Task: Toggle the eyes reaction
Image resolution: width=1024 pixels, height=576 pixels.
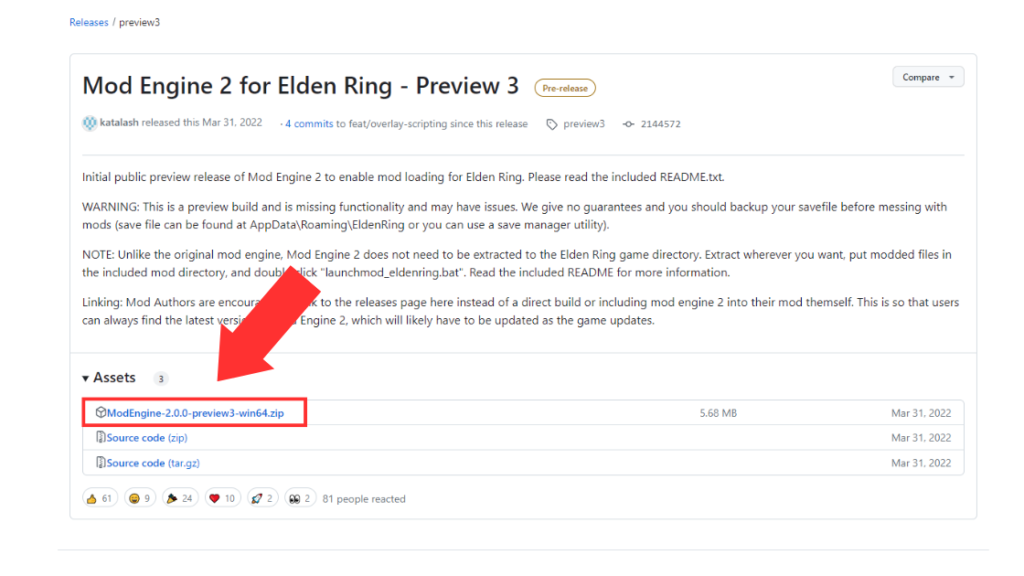Action: [300, 498]
